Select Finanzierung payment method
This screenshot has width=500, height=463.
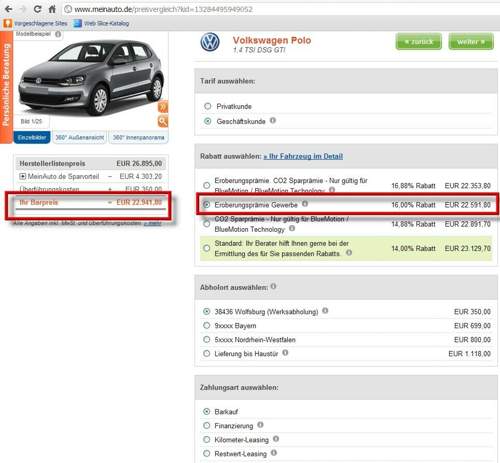(x=207, y=426)
